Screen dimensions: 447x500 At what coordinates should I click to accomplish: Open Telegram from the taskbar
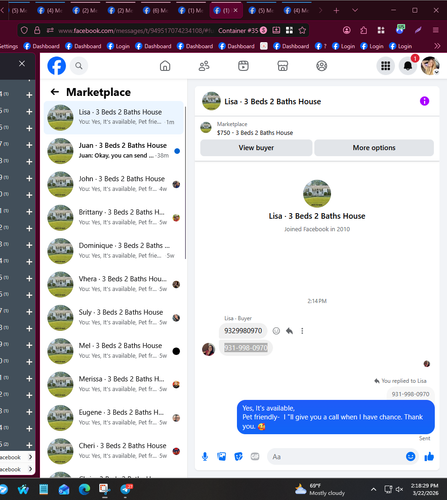click(126, 489)
